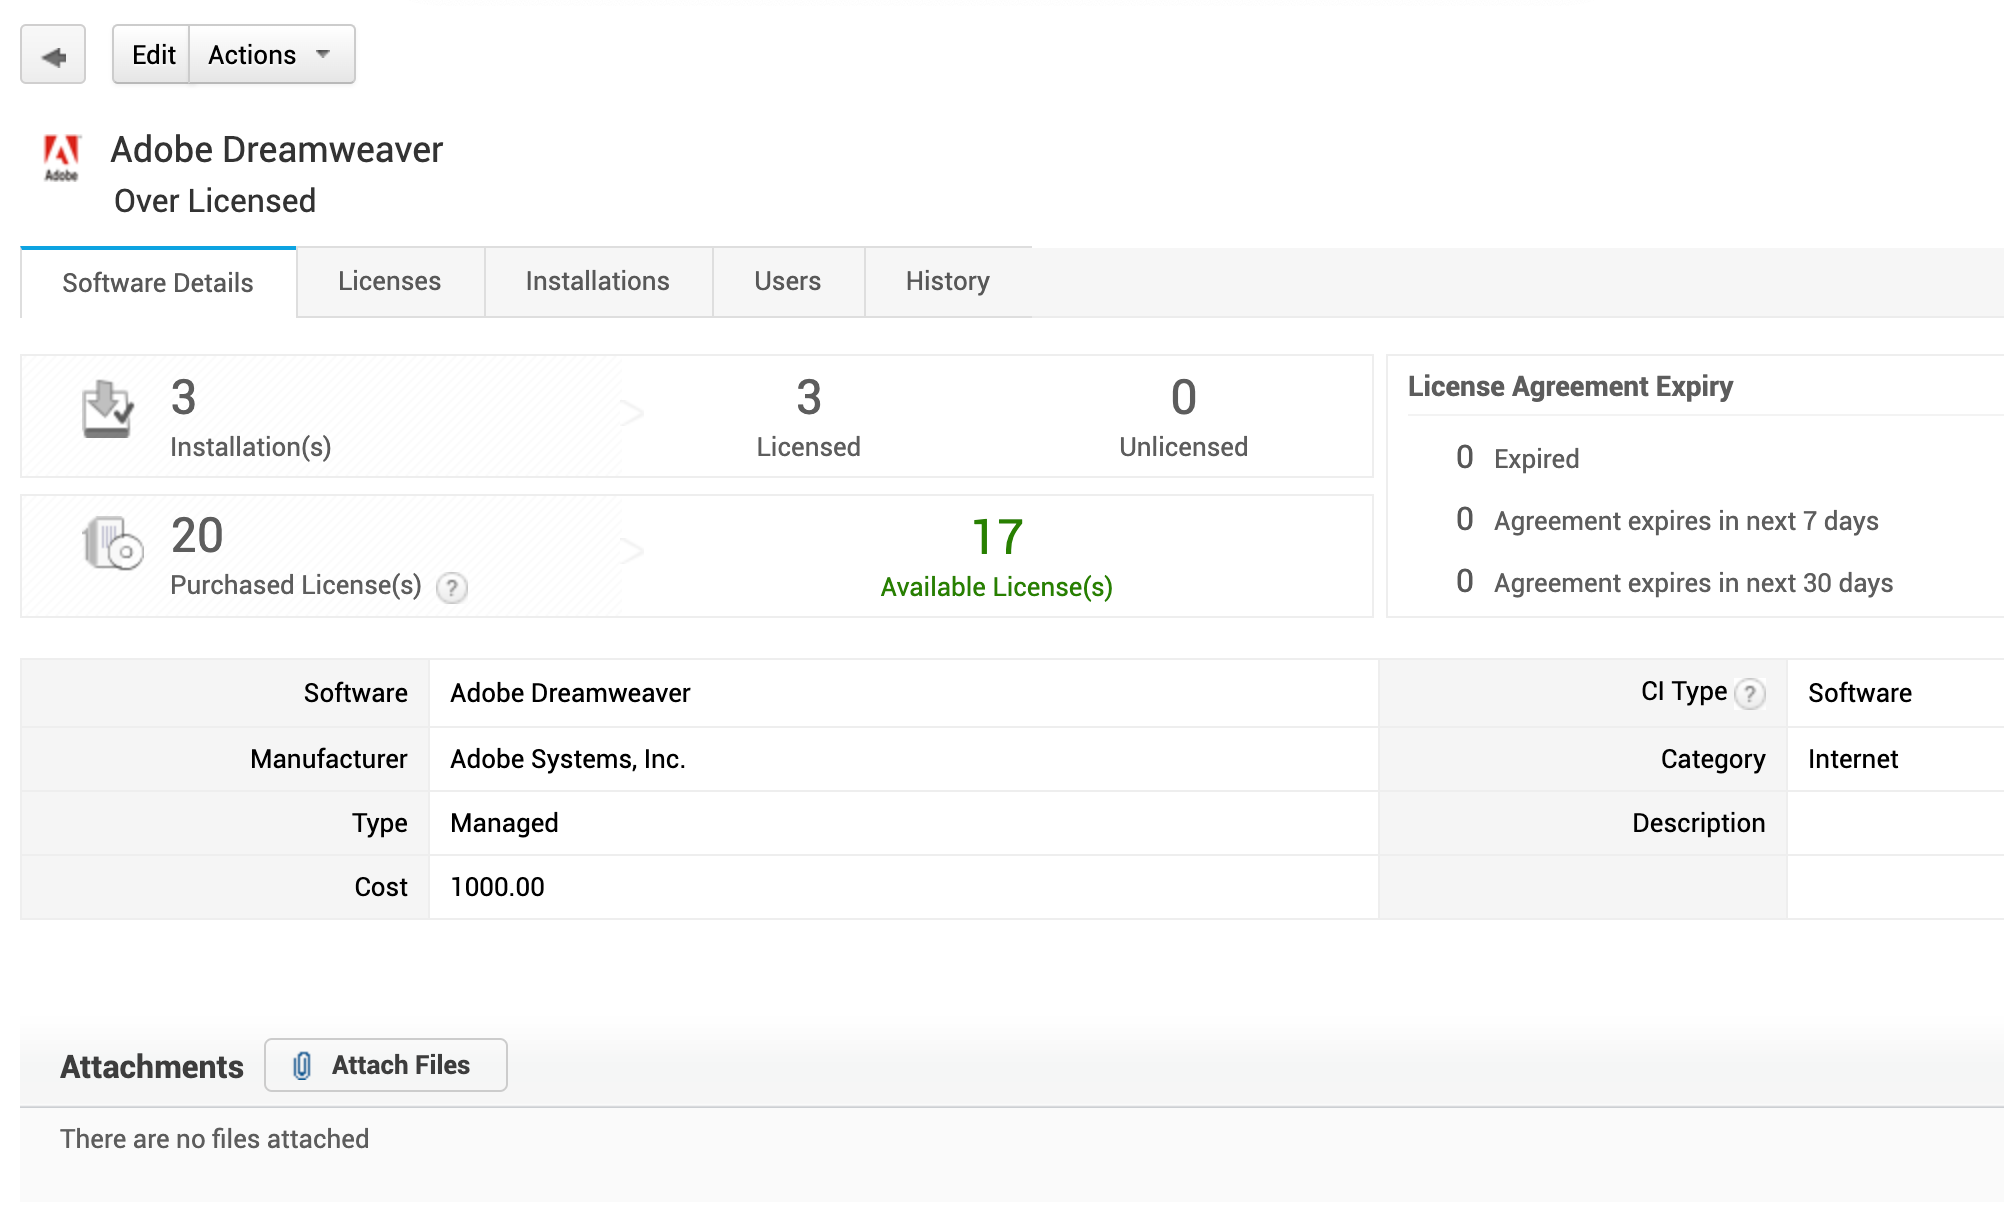
Task: Click the Adobe logo icon
Action: 61,158
